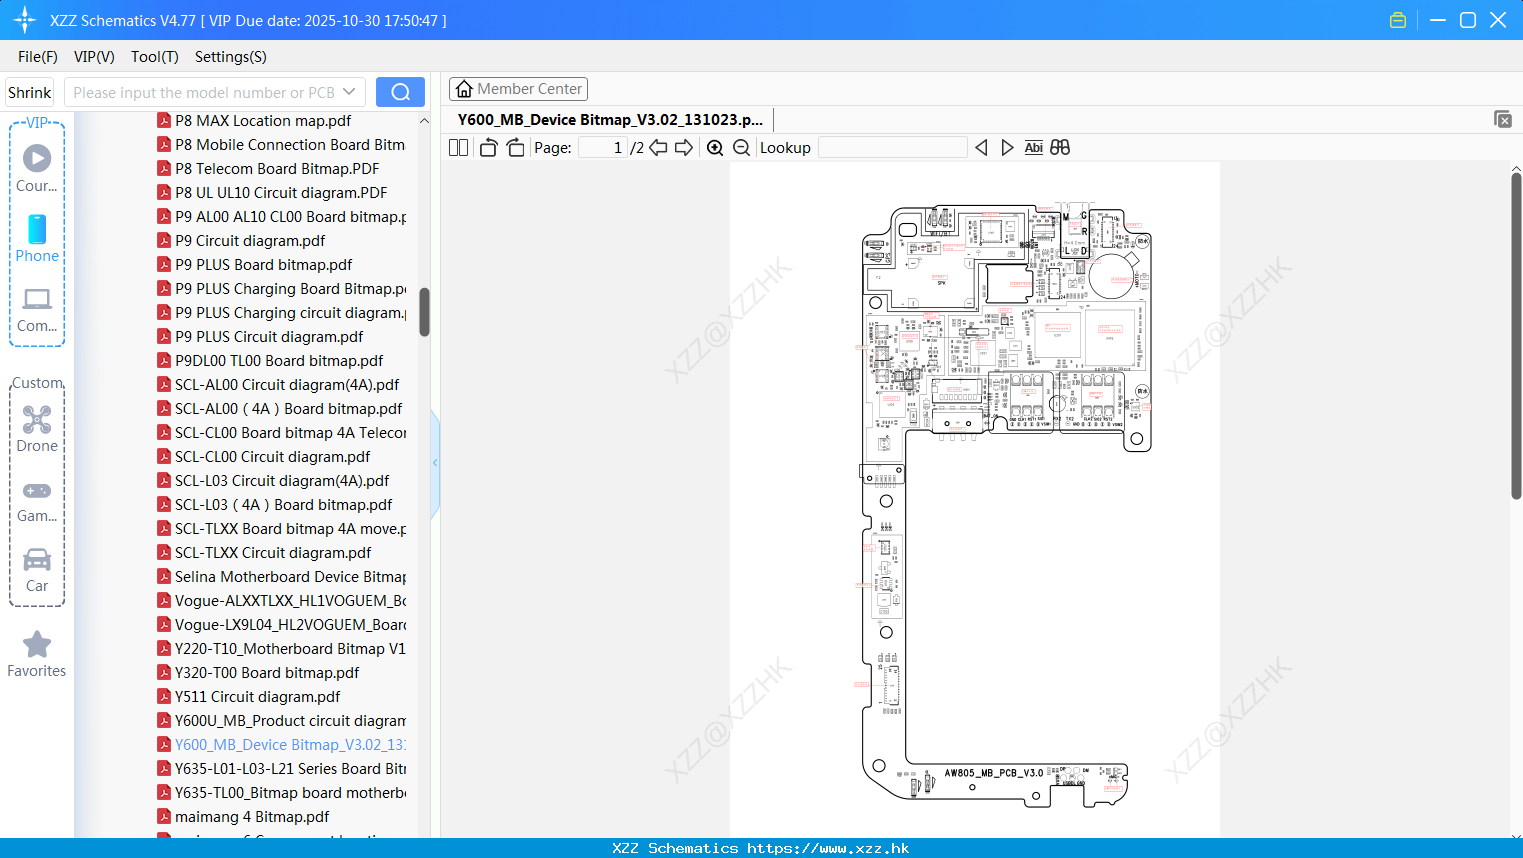Open Vogue-LX9L04_HL2VOGUEM_Board file

tap(290, 625)
